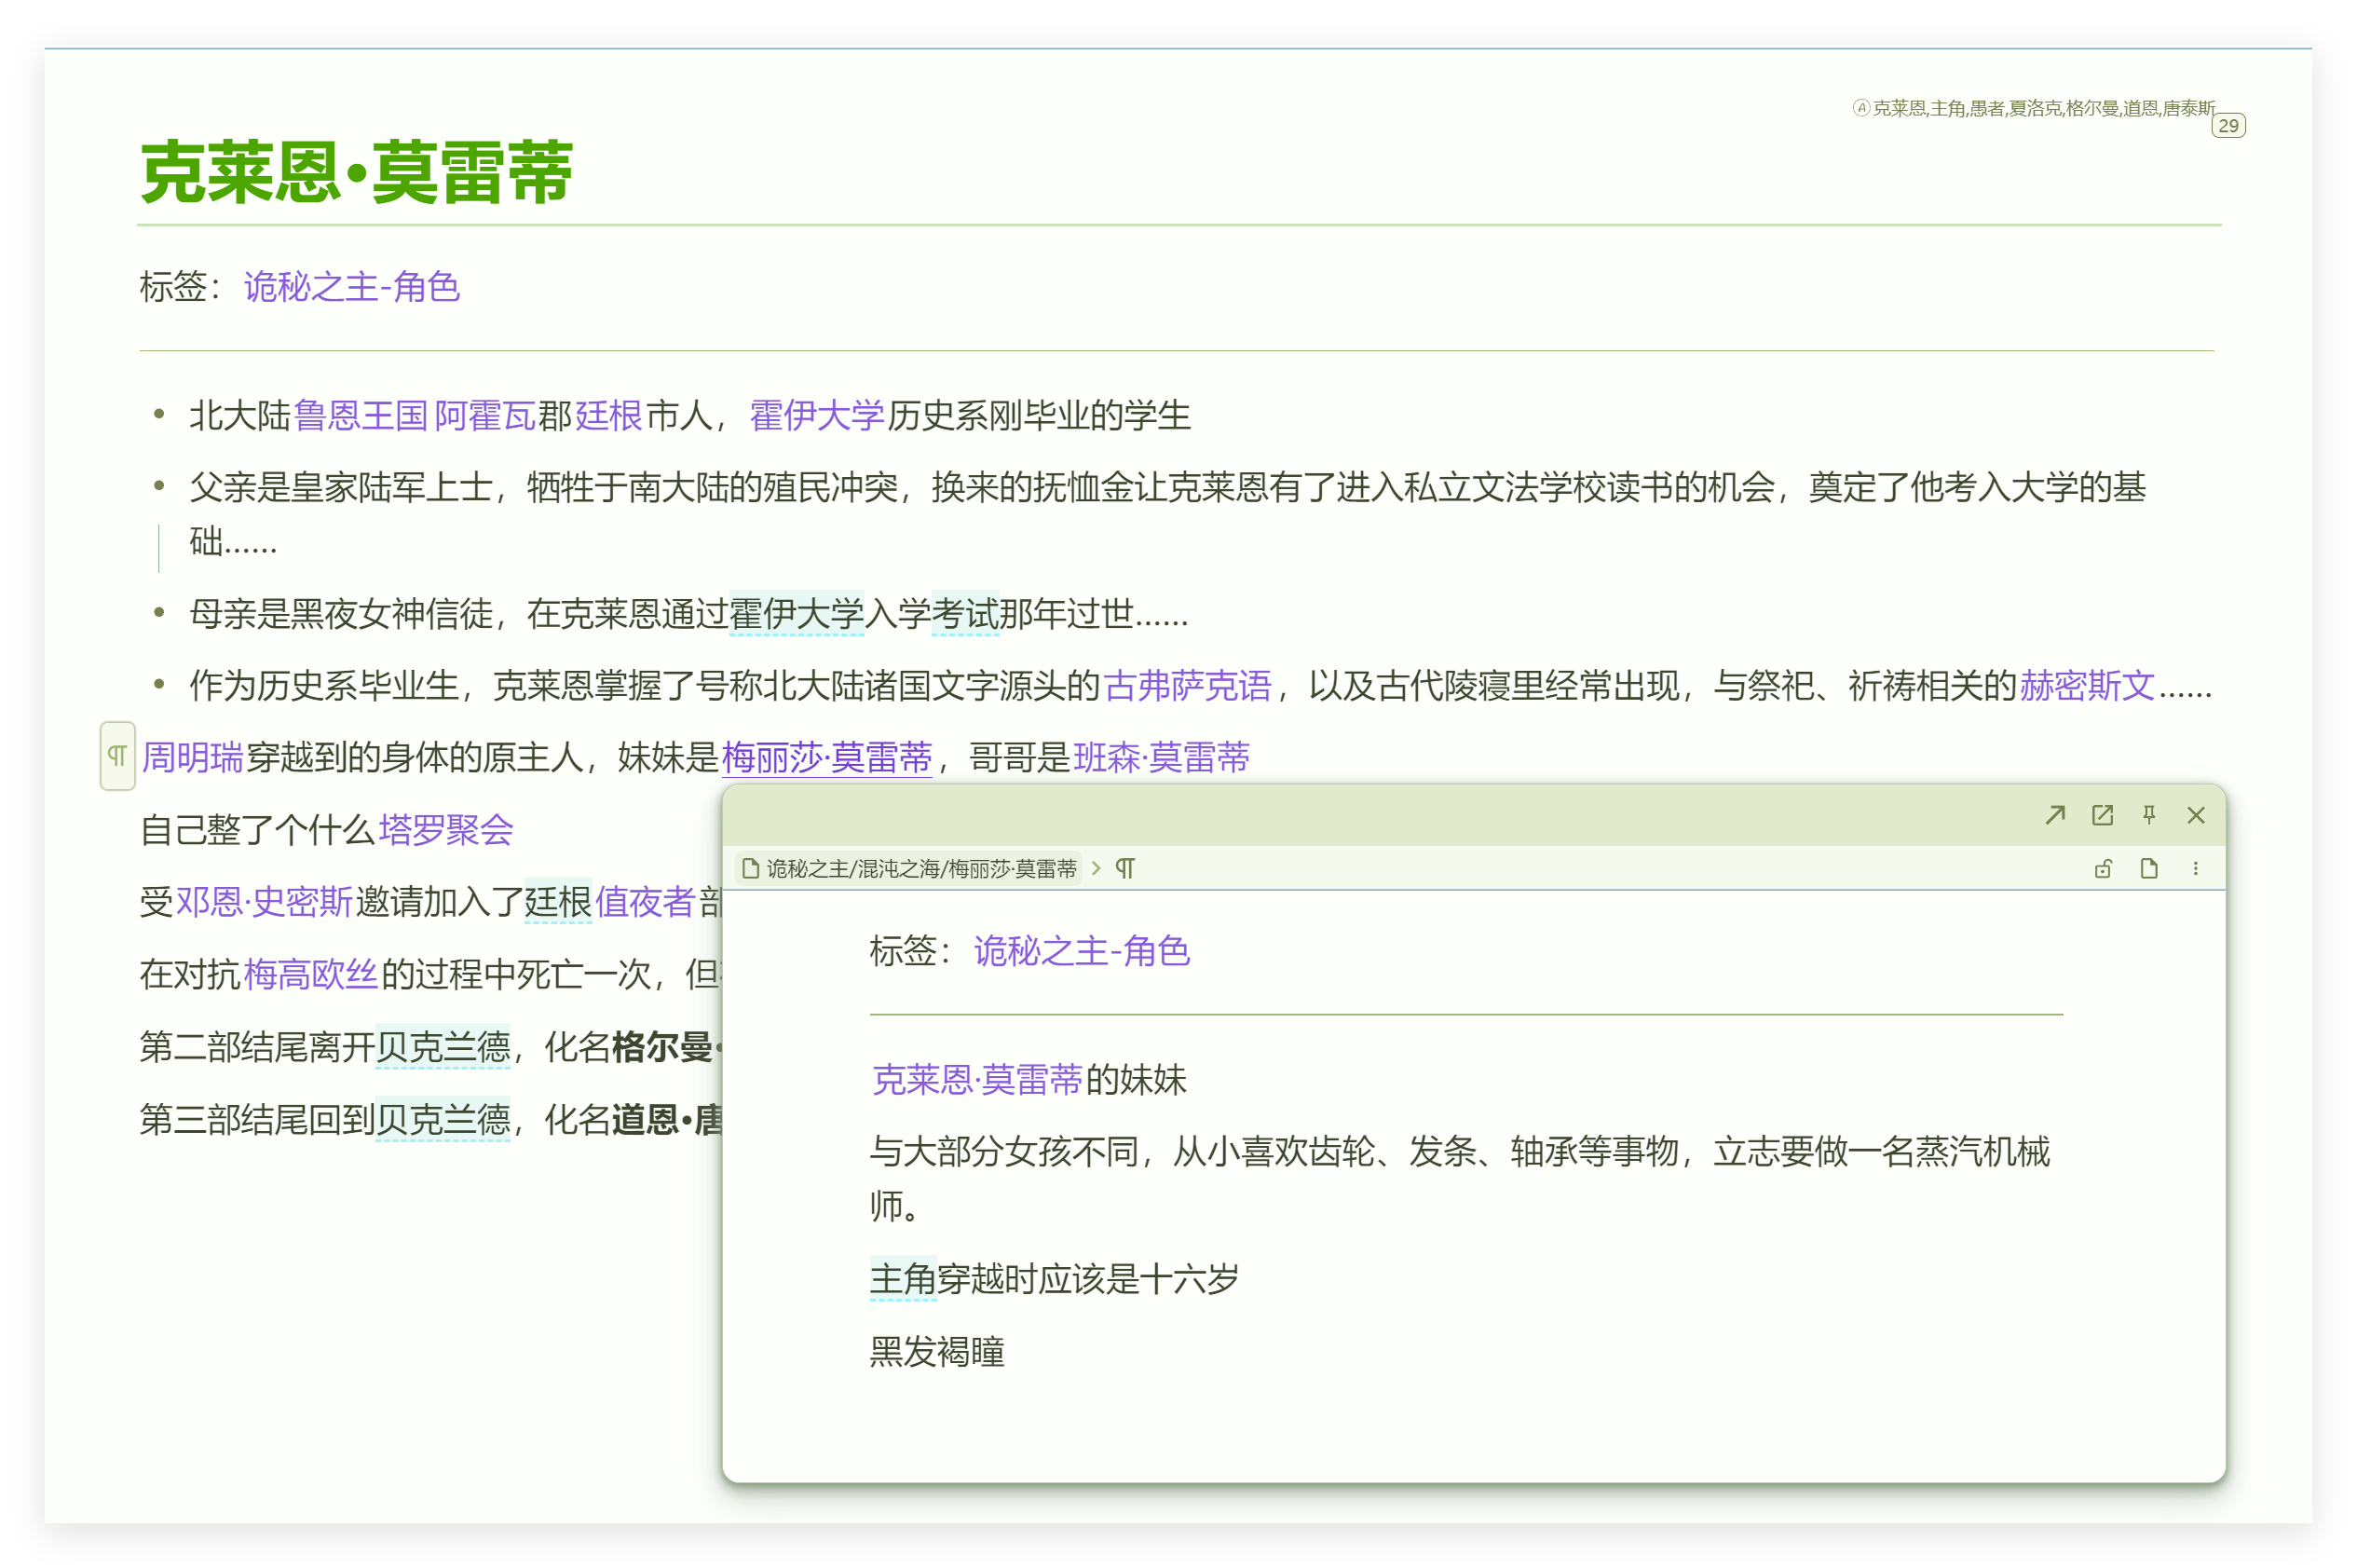
Task: Toggle the read-only lock in popup breadcrumb
Action: pos(2103,869)
